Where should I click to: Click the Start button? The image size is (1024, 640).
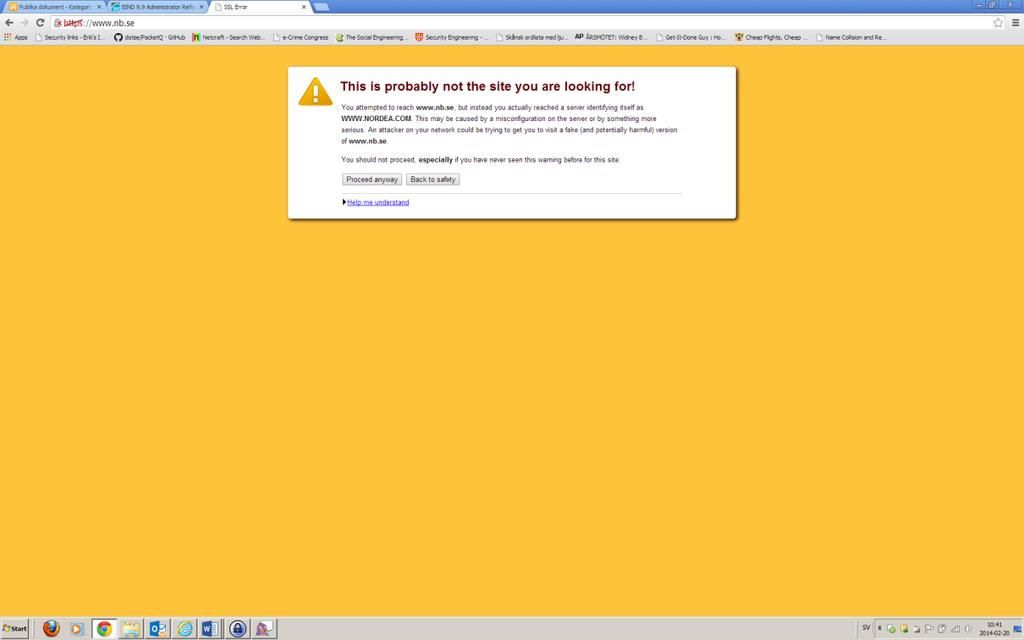coord(15,629)
